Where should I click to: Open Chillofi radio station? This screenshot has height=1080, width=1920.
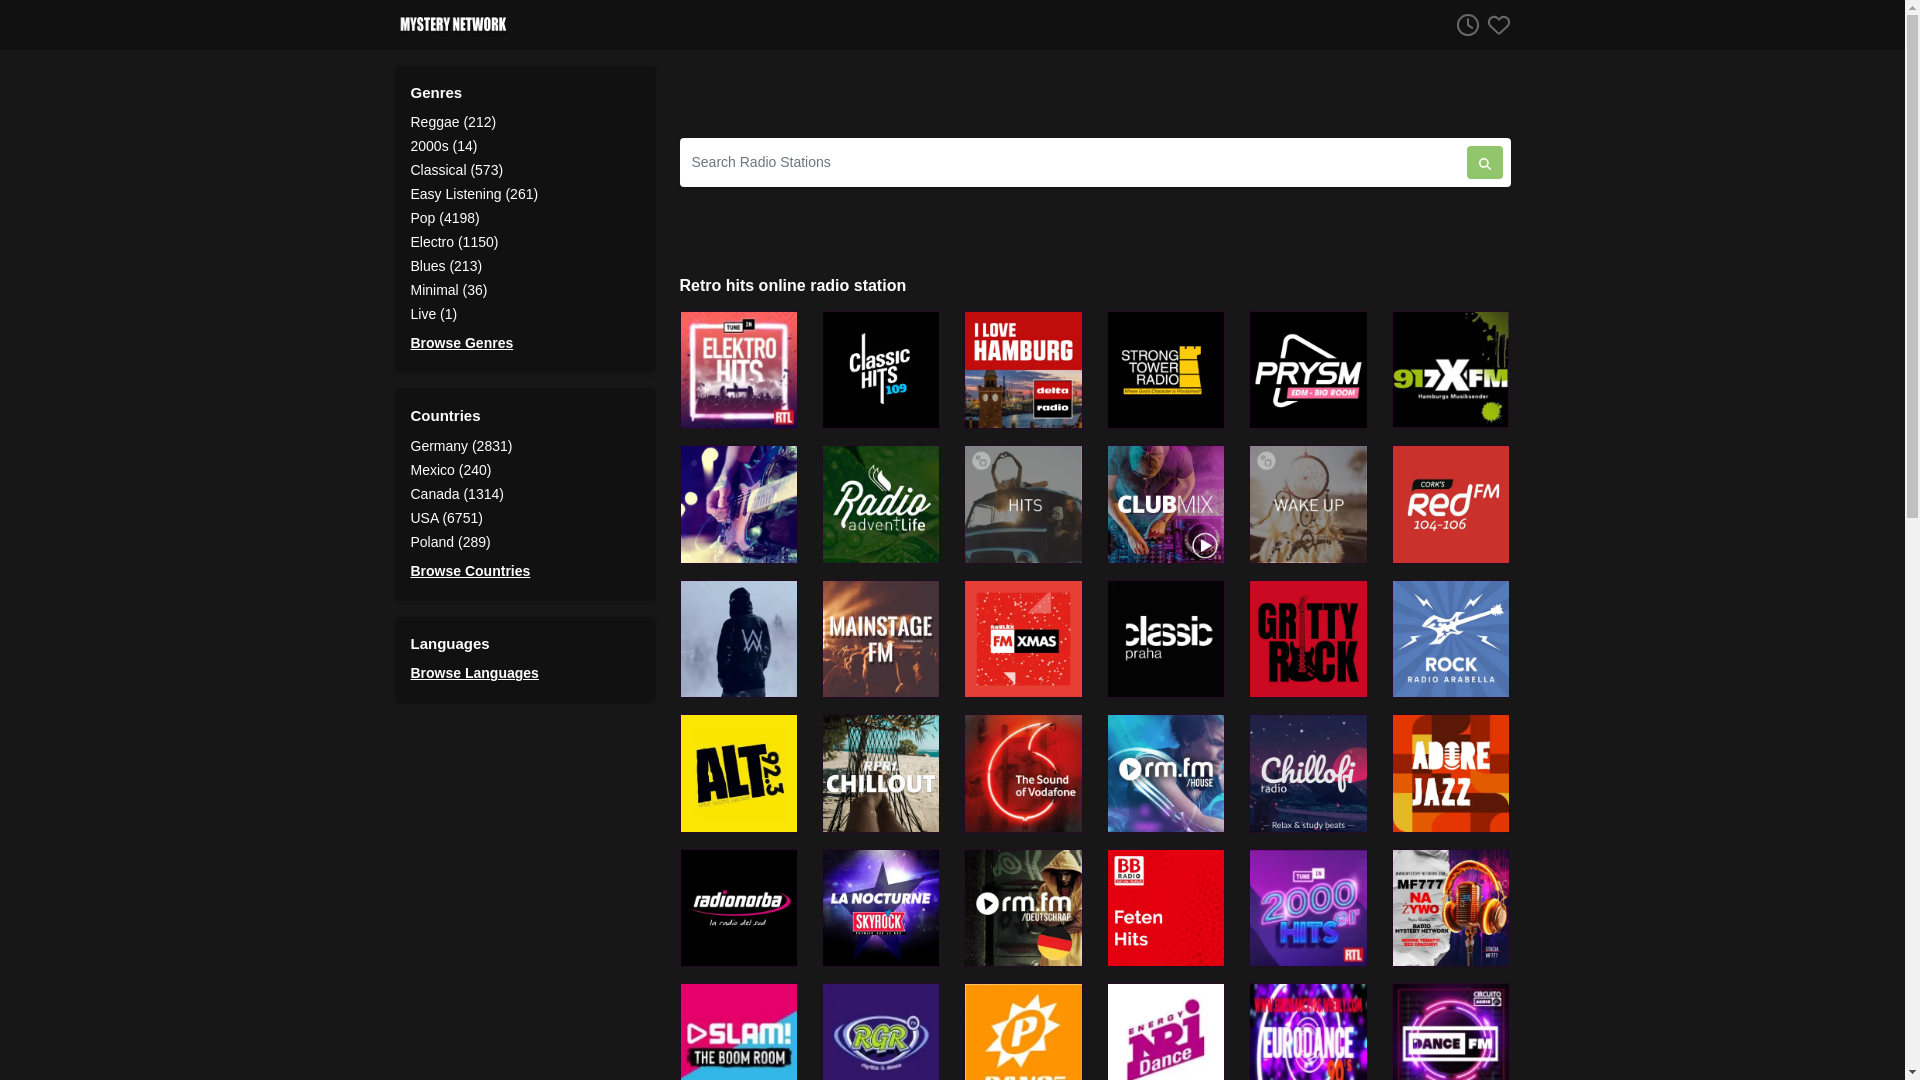pyautogui.click(x=1308, y=773)
